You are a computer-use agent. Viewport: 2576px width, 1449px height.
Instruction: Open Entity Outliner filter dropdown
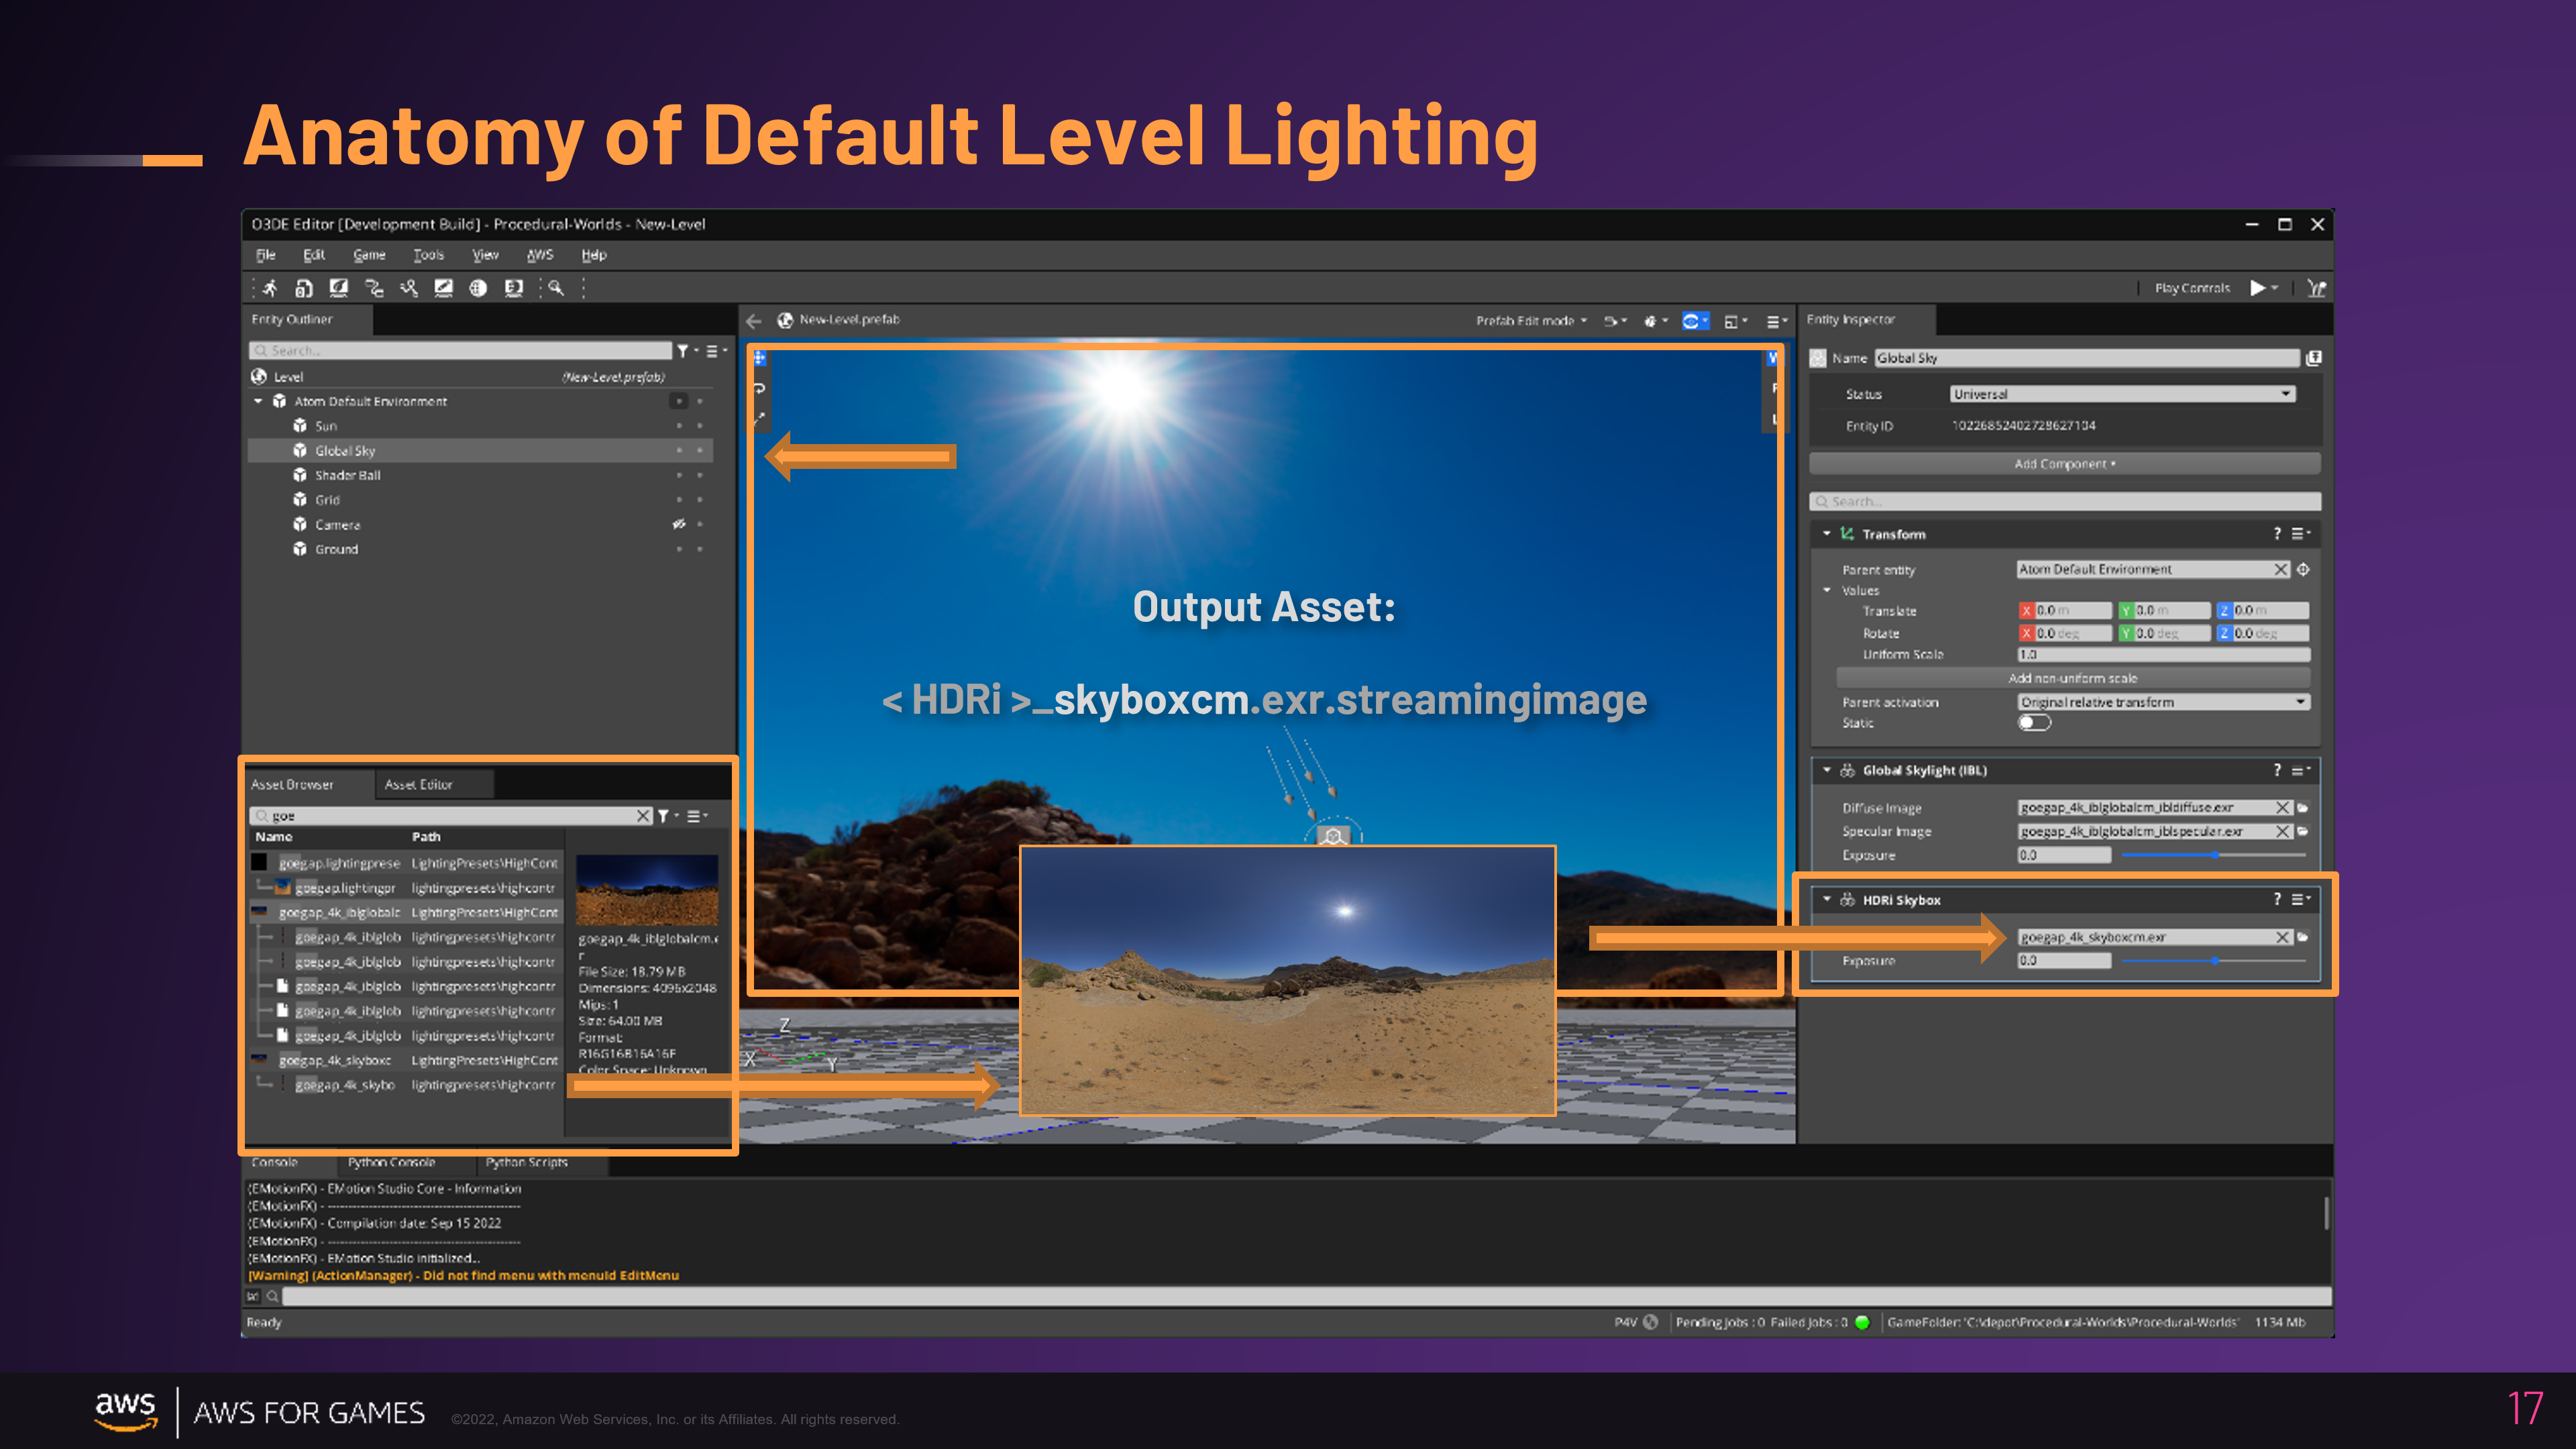(x=687, y=351)
